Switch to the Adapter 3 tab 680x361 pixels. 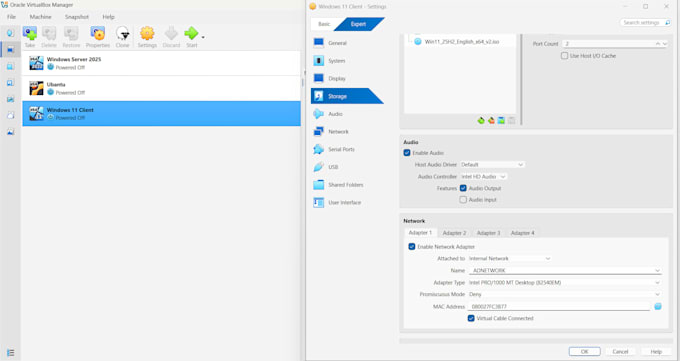(x=488, y=233)
